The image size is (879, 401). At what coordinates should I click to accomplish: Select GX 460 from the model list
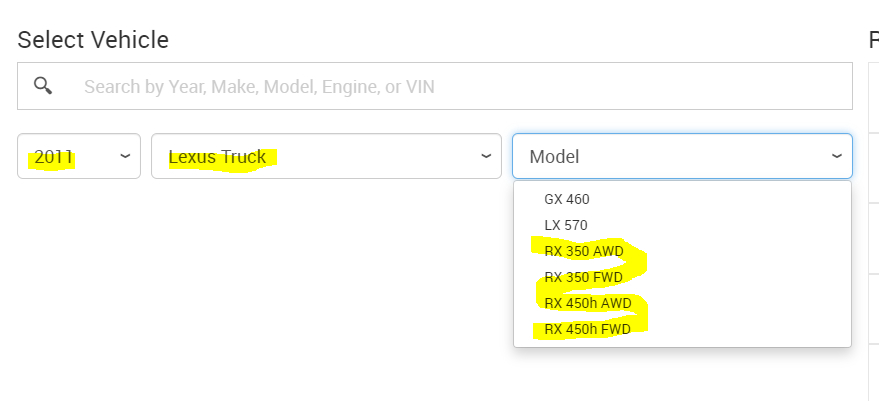point(567,199)
